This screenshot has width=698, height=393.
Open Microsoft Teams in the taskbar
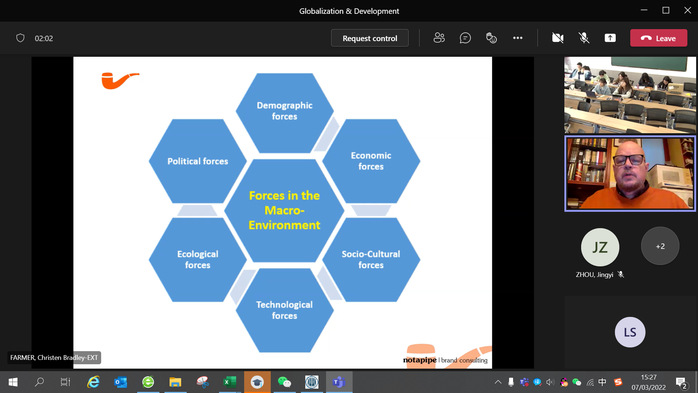[338, 382]
